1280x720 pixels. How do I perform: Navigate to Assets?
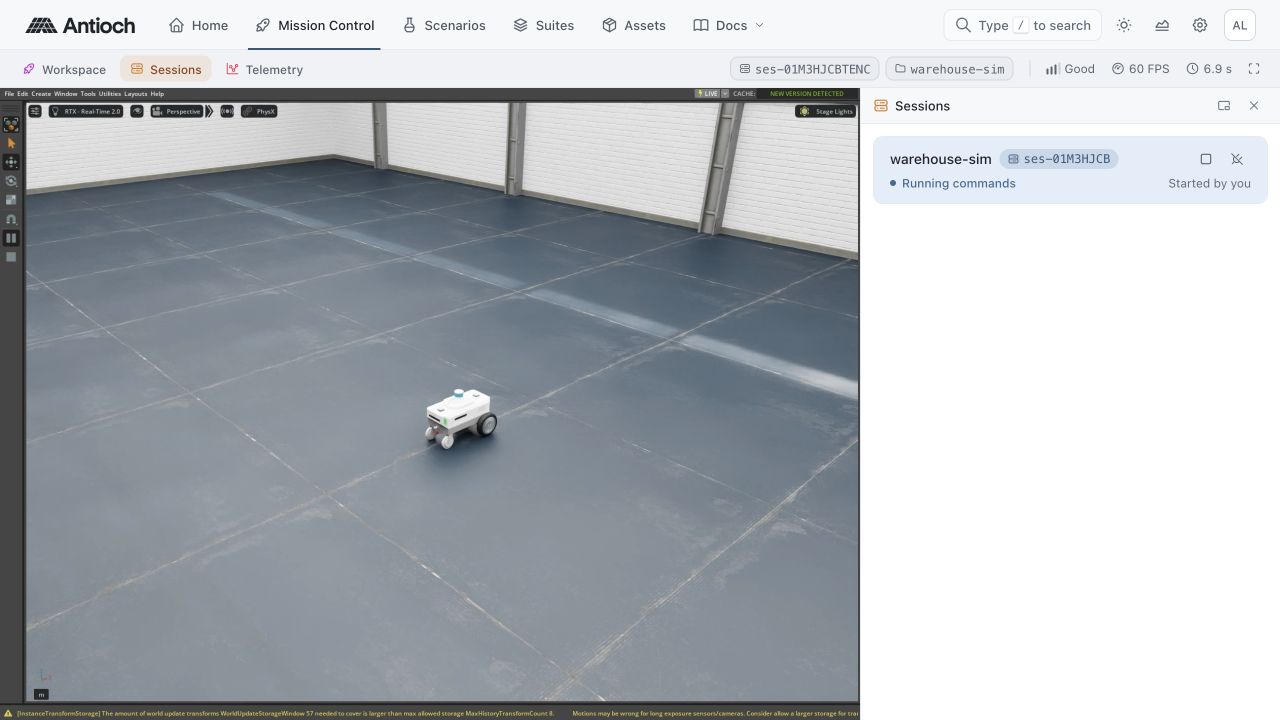coord(634,25)
